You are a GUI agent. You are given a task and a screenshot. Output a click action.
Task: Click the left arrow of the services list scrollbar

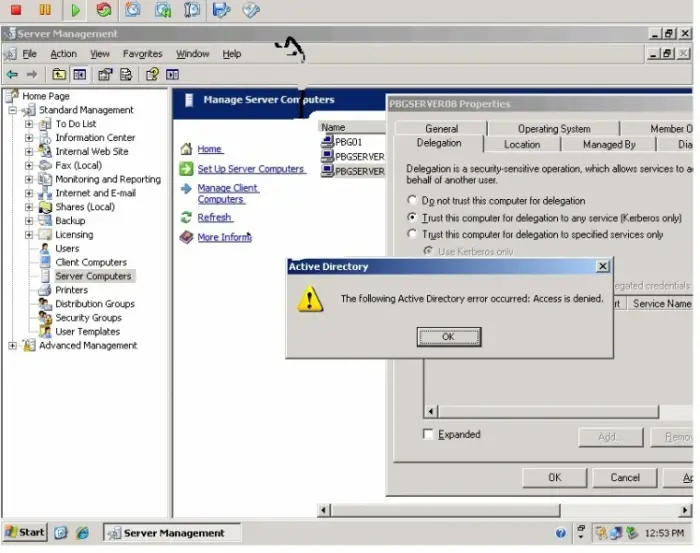[431, 411]
